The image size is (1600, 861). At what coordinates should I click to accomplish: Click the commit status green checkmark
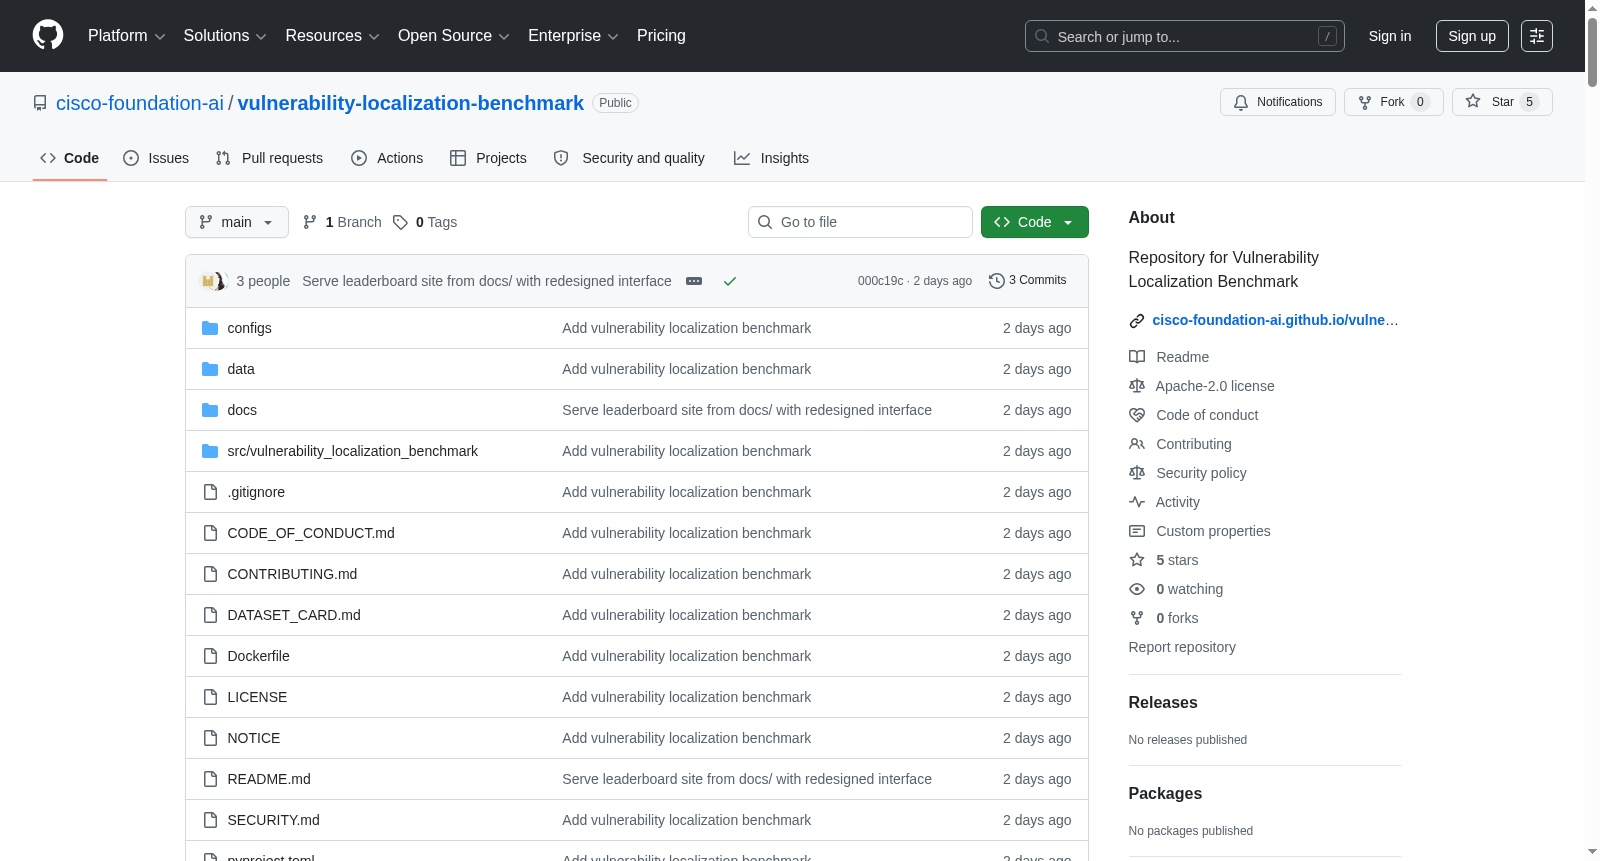point(730,281)
